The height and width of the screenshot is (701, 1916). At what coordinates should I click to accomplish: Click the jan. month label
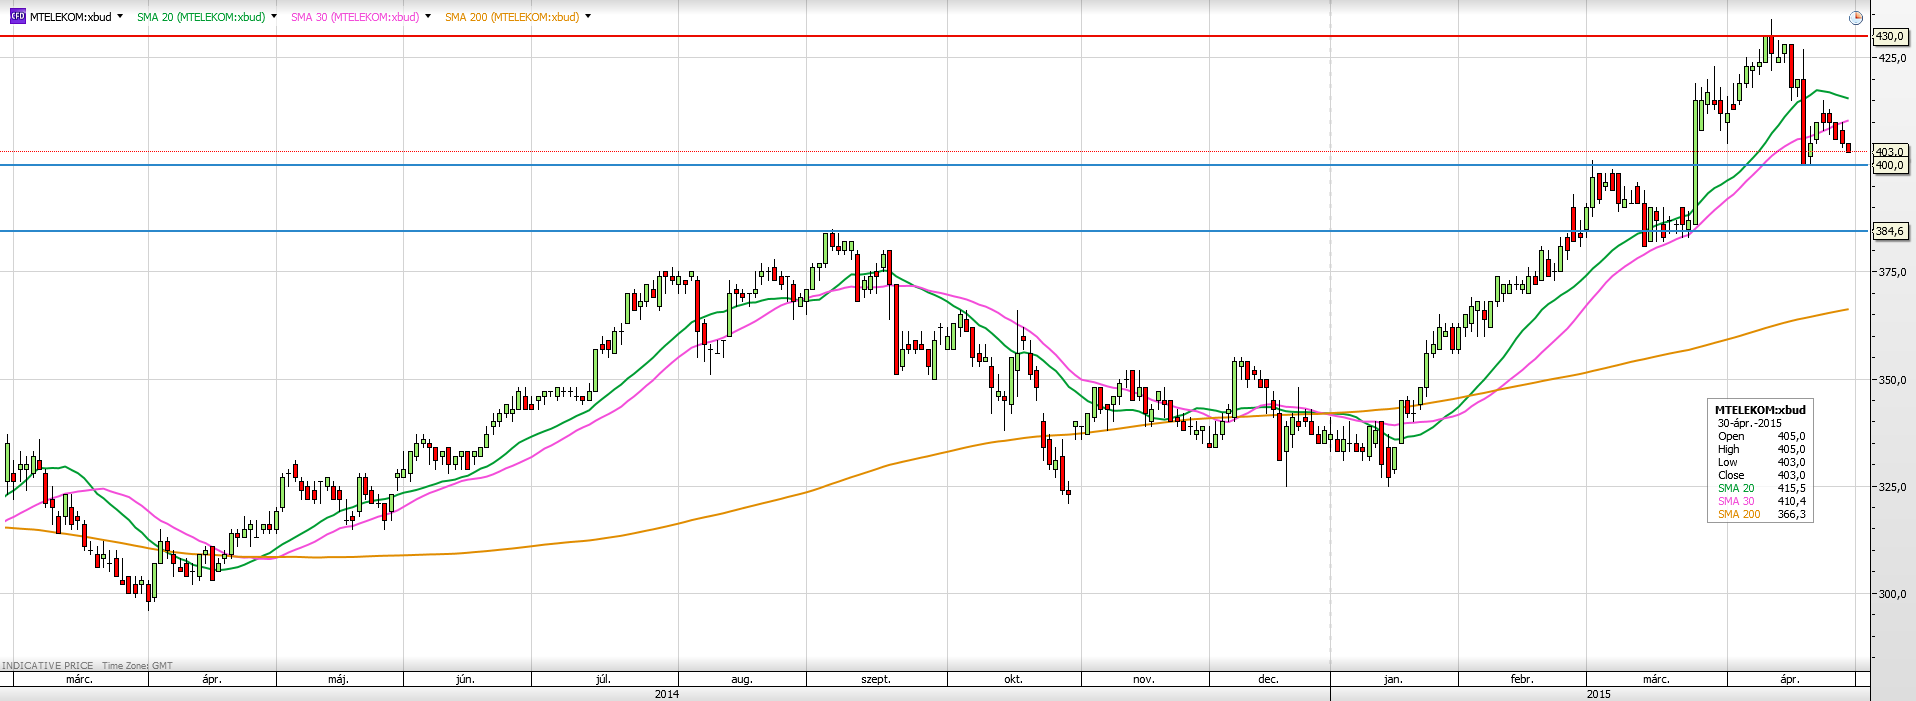click(x=1393, y=679)
